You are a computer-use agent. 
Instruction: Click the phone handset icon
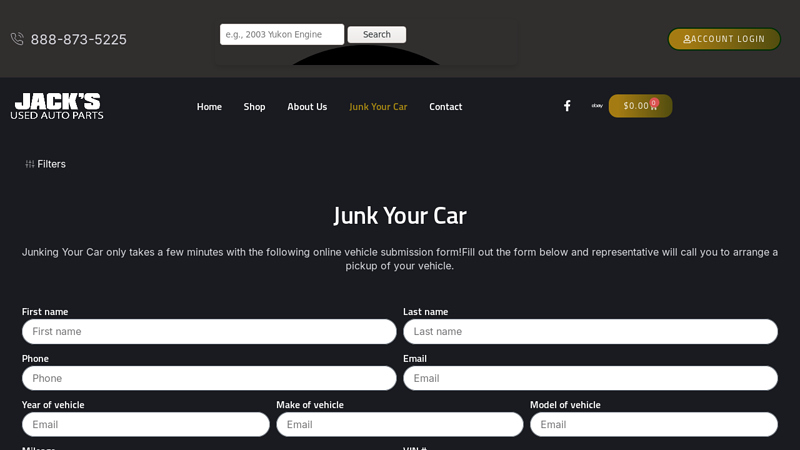(x=17, y=39)
